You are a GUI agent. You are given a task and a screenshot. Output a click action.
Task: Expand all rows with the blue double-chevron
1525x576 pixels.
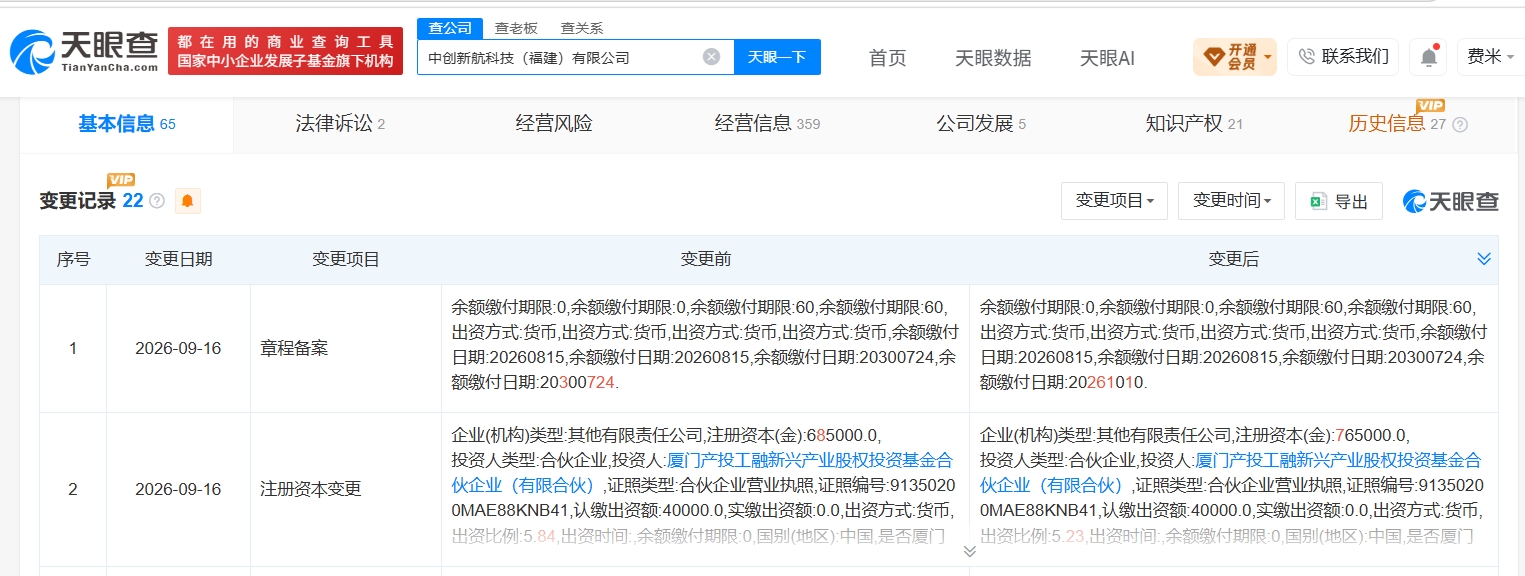pyautogui.click(x=1484, y=259)
